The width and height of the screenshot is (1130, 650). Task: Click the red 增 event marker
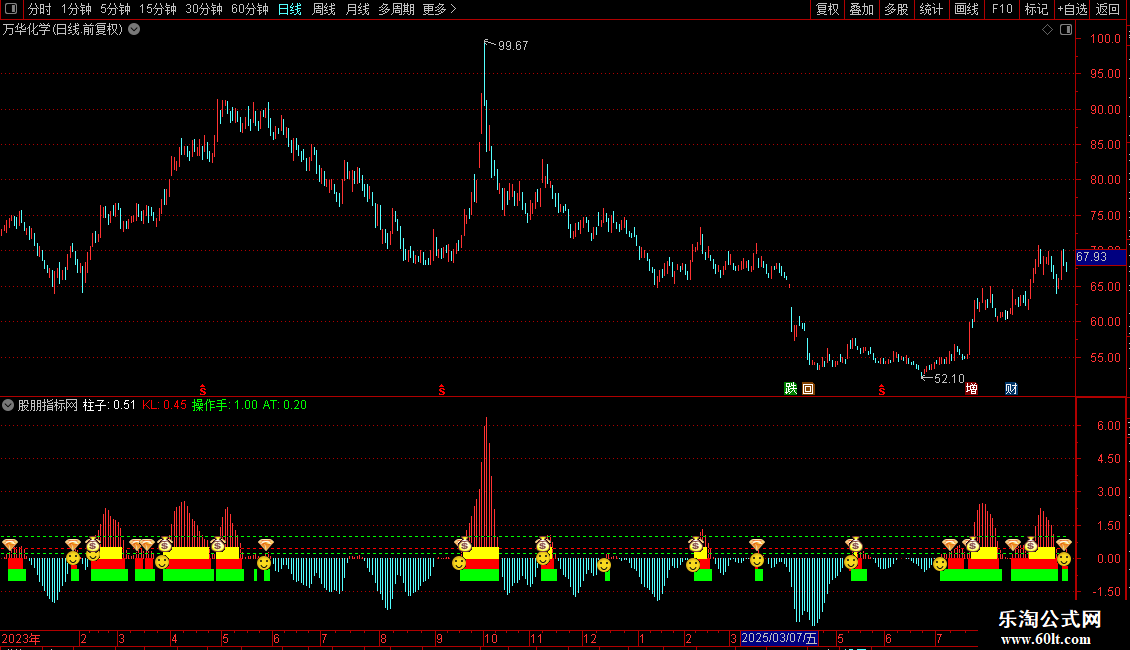(971, 388)
